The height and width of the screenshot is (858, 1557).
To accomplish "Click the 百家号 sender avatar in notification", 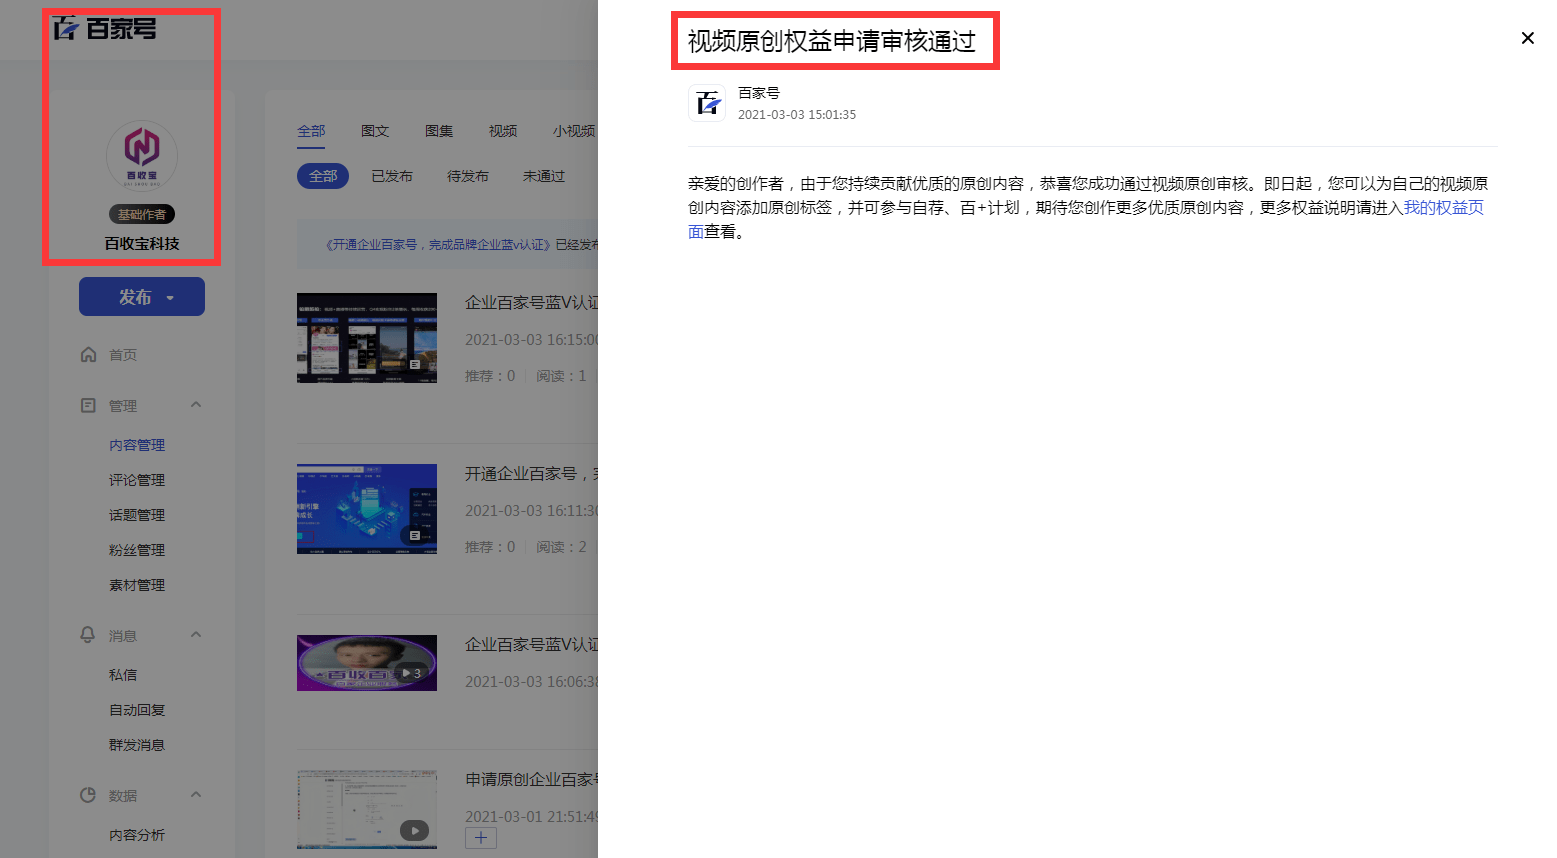I will point(707,103).
